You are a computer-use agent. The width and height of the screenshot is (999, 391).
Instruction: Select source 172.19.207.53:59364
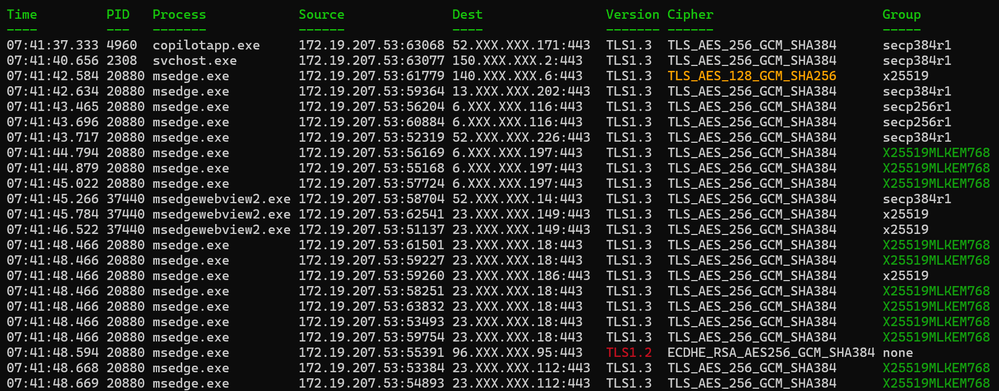point(371,91)
